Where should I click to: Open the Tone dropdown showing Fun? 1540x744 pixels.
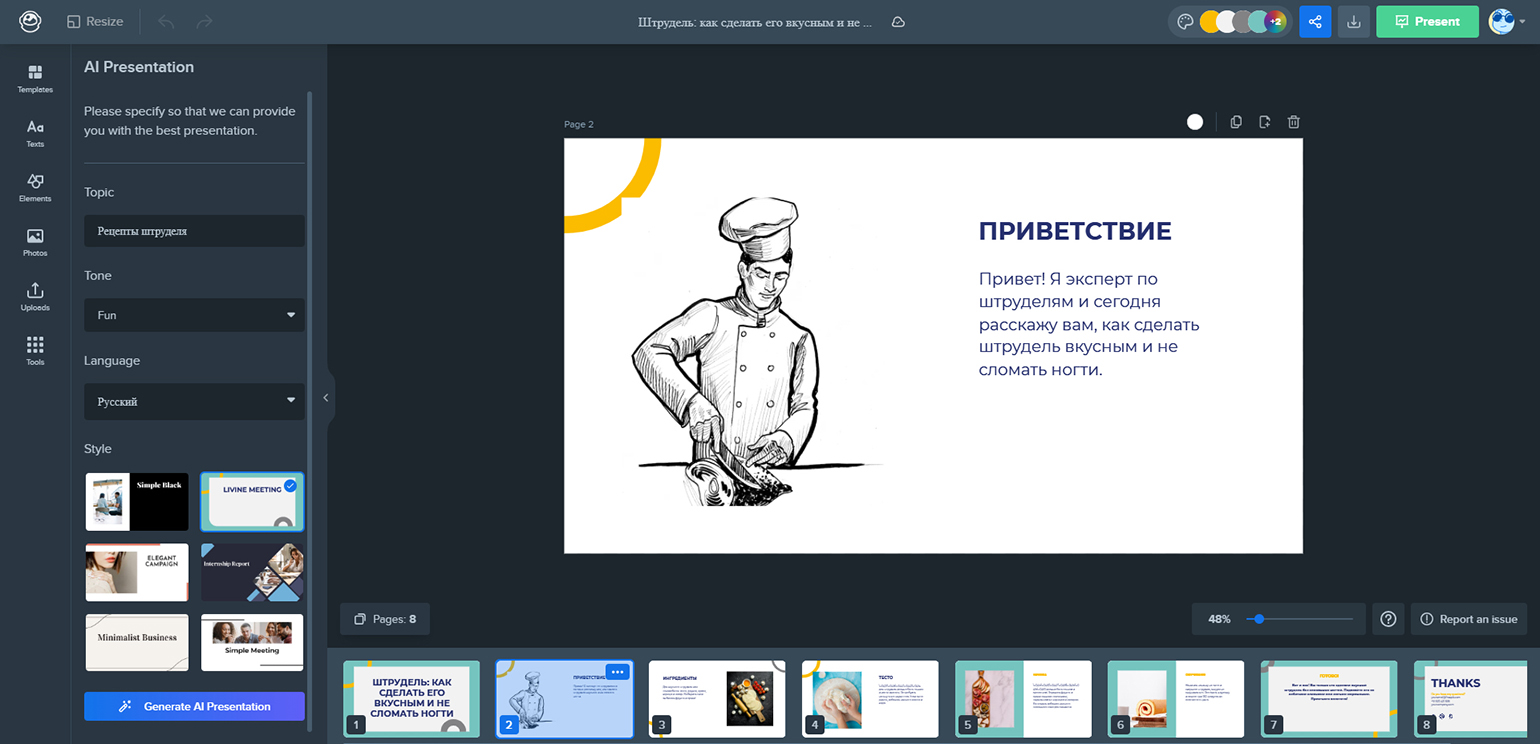[194, 315]
